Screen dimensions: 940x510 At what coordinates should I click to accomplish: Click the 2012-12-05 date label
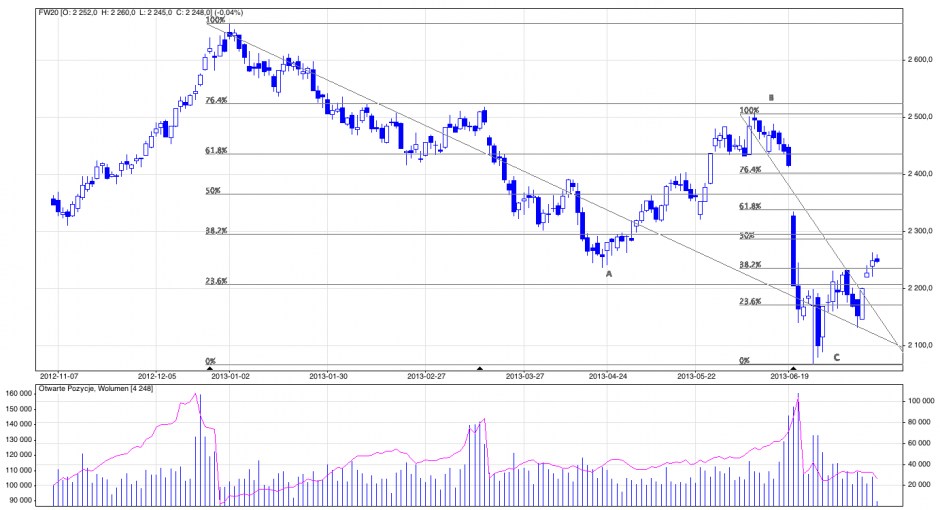[x=156, y=377]
